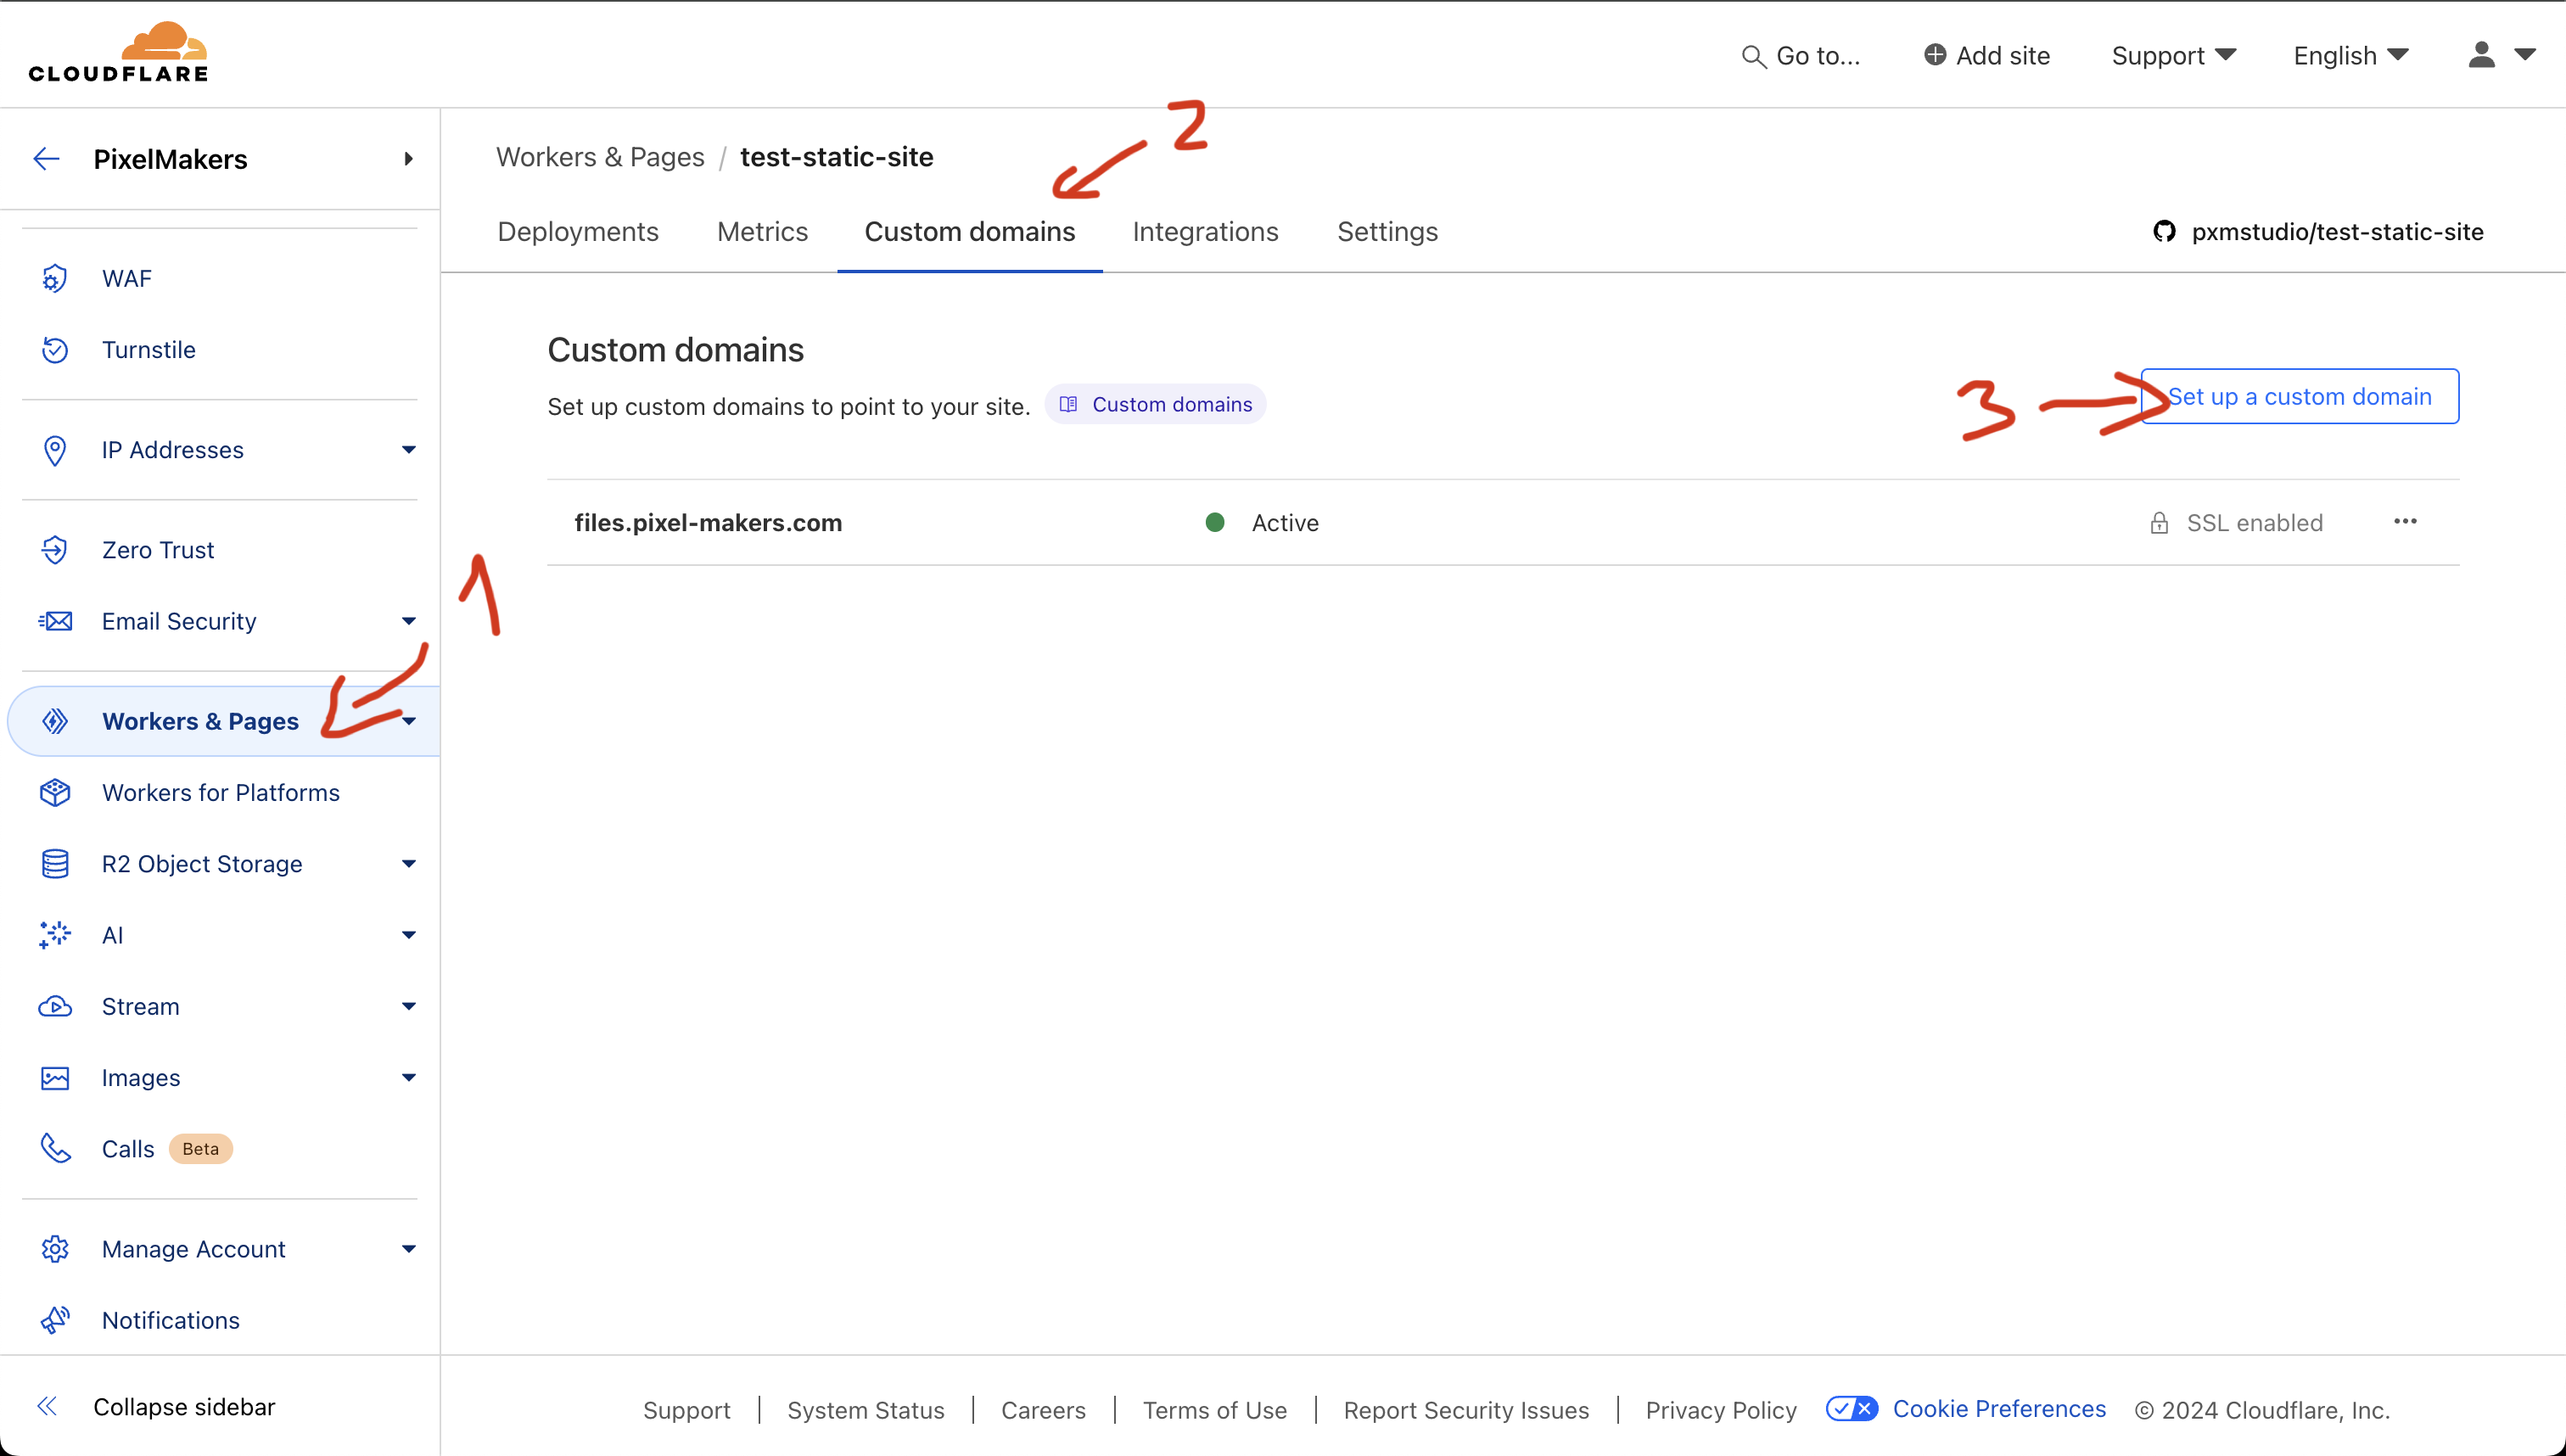This screenshot has height=1456, width=2566.
Task: Click the Email Security envelope icon
Action: click(55, 621)
